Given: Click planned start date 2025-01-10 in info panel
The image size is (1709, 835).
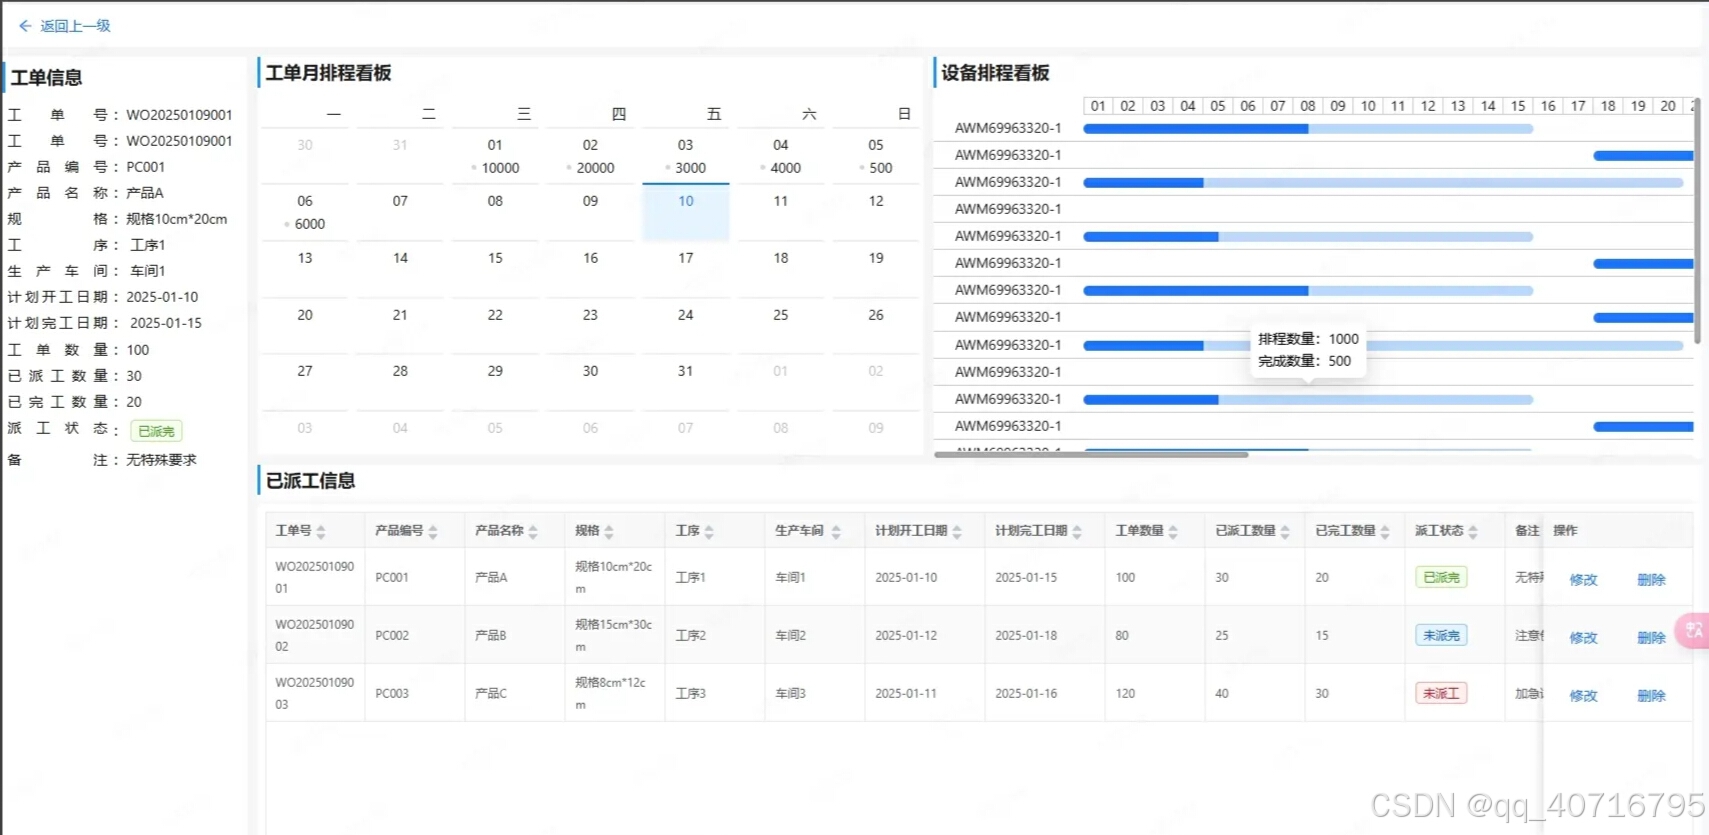Looking at the screenshot, I should click(162, 297).
